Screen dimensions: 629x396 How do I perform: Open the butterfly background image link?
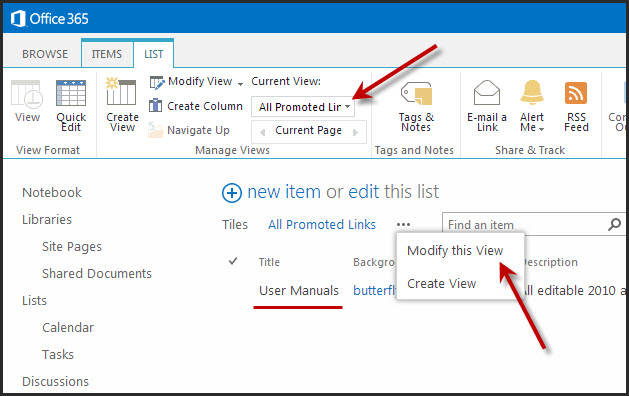374,290
